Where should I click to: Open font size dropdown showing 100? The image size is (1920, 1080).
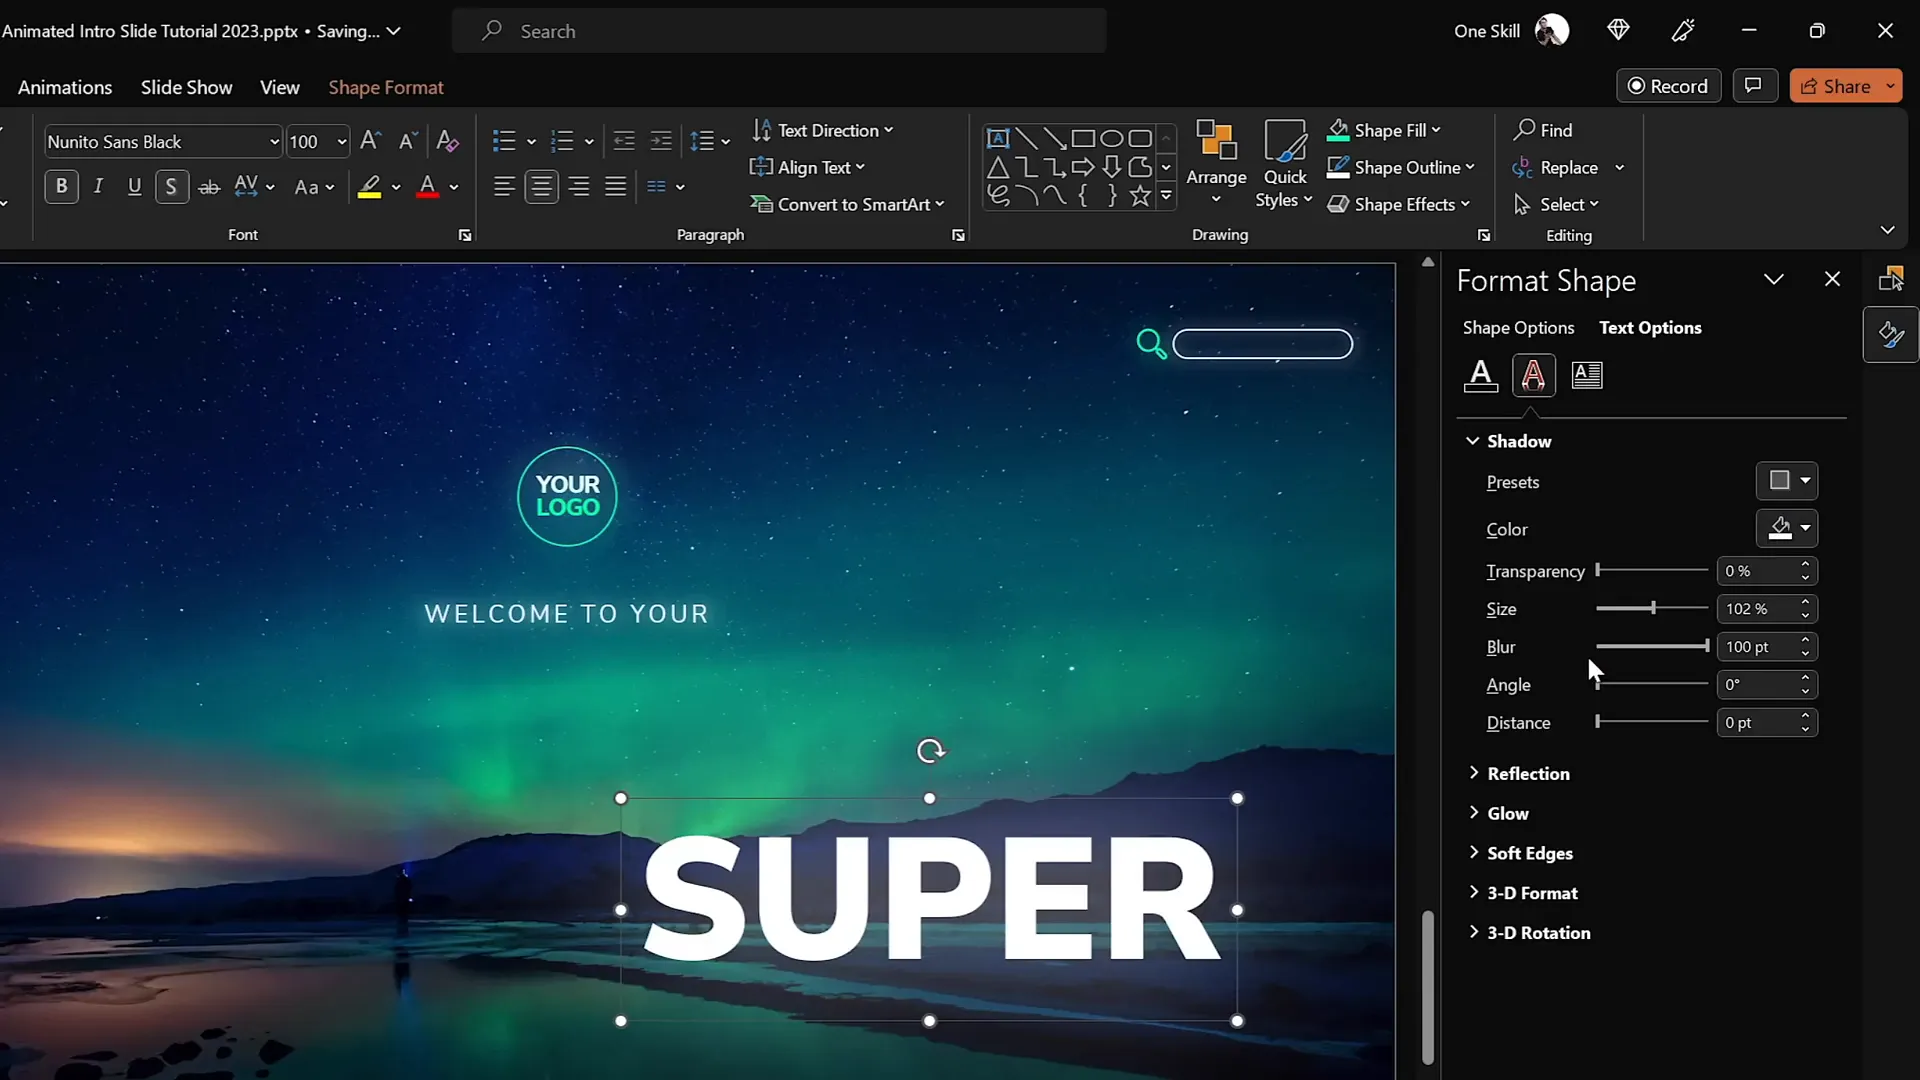click(341, 142)
